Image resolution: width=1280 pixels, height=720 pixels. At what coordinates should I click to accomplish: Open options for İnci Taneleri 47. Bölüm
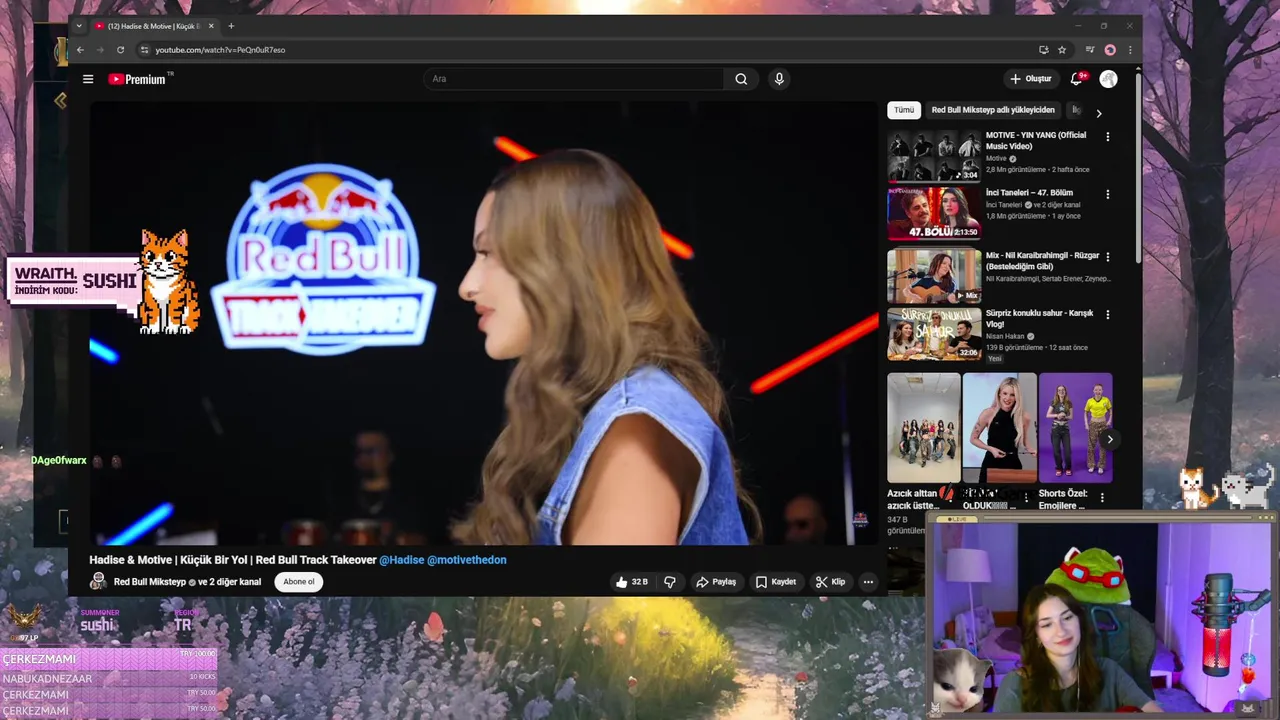pos(1107,194)
